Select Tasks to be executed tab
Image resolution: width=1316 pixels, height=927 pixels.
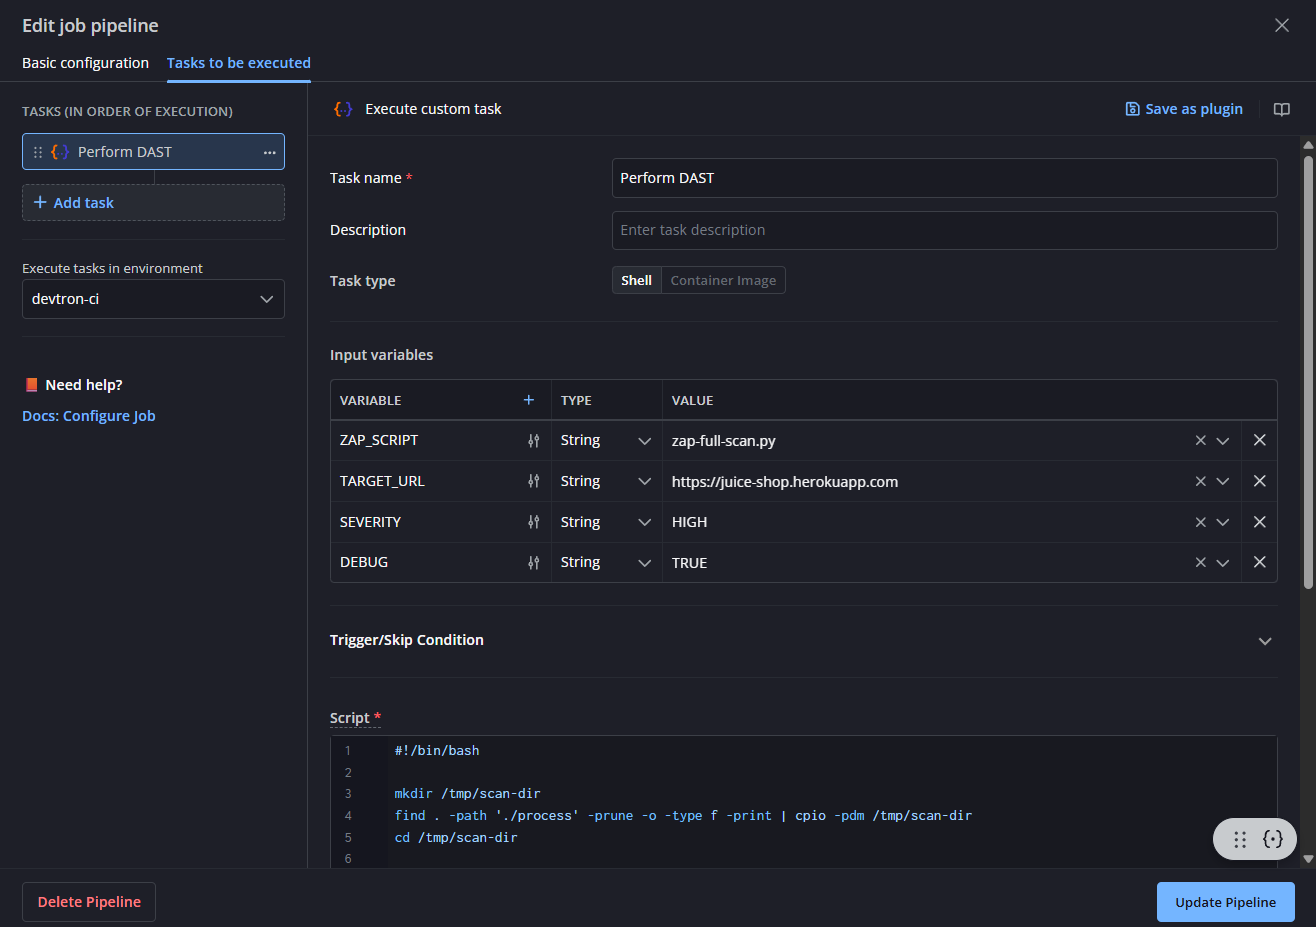(x=238, y=63)
